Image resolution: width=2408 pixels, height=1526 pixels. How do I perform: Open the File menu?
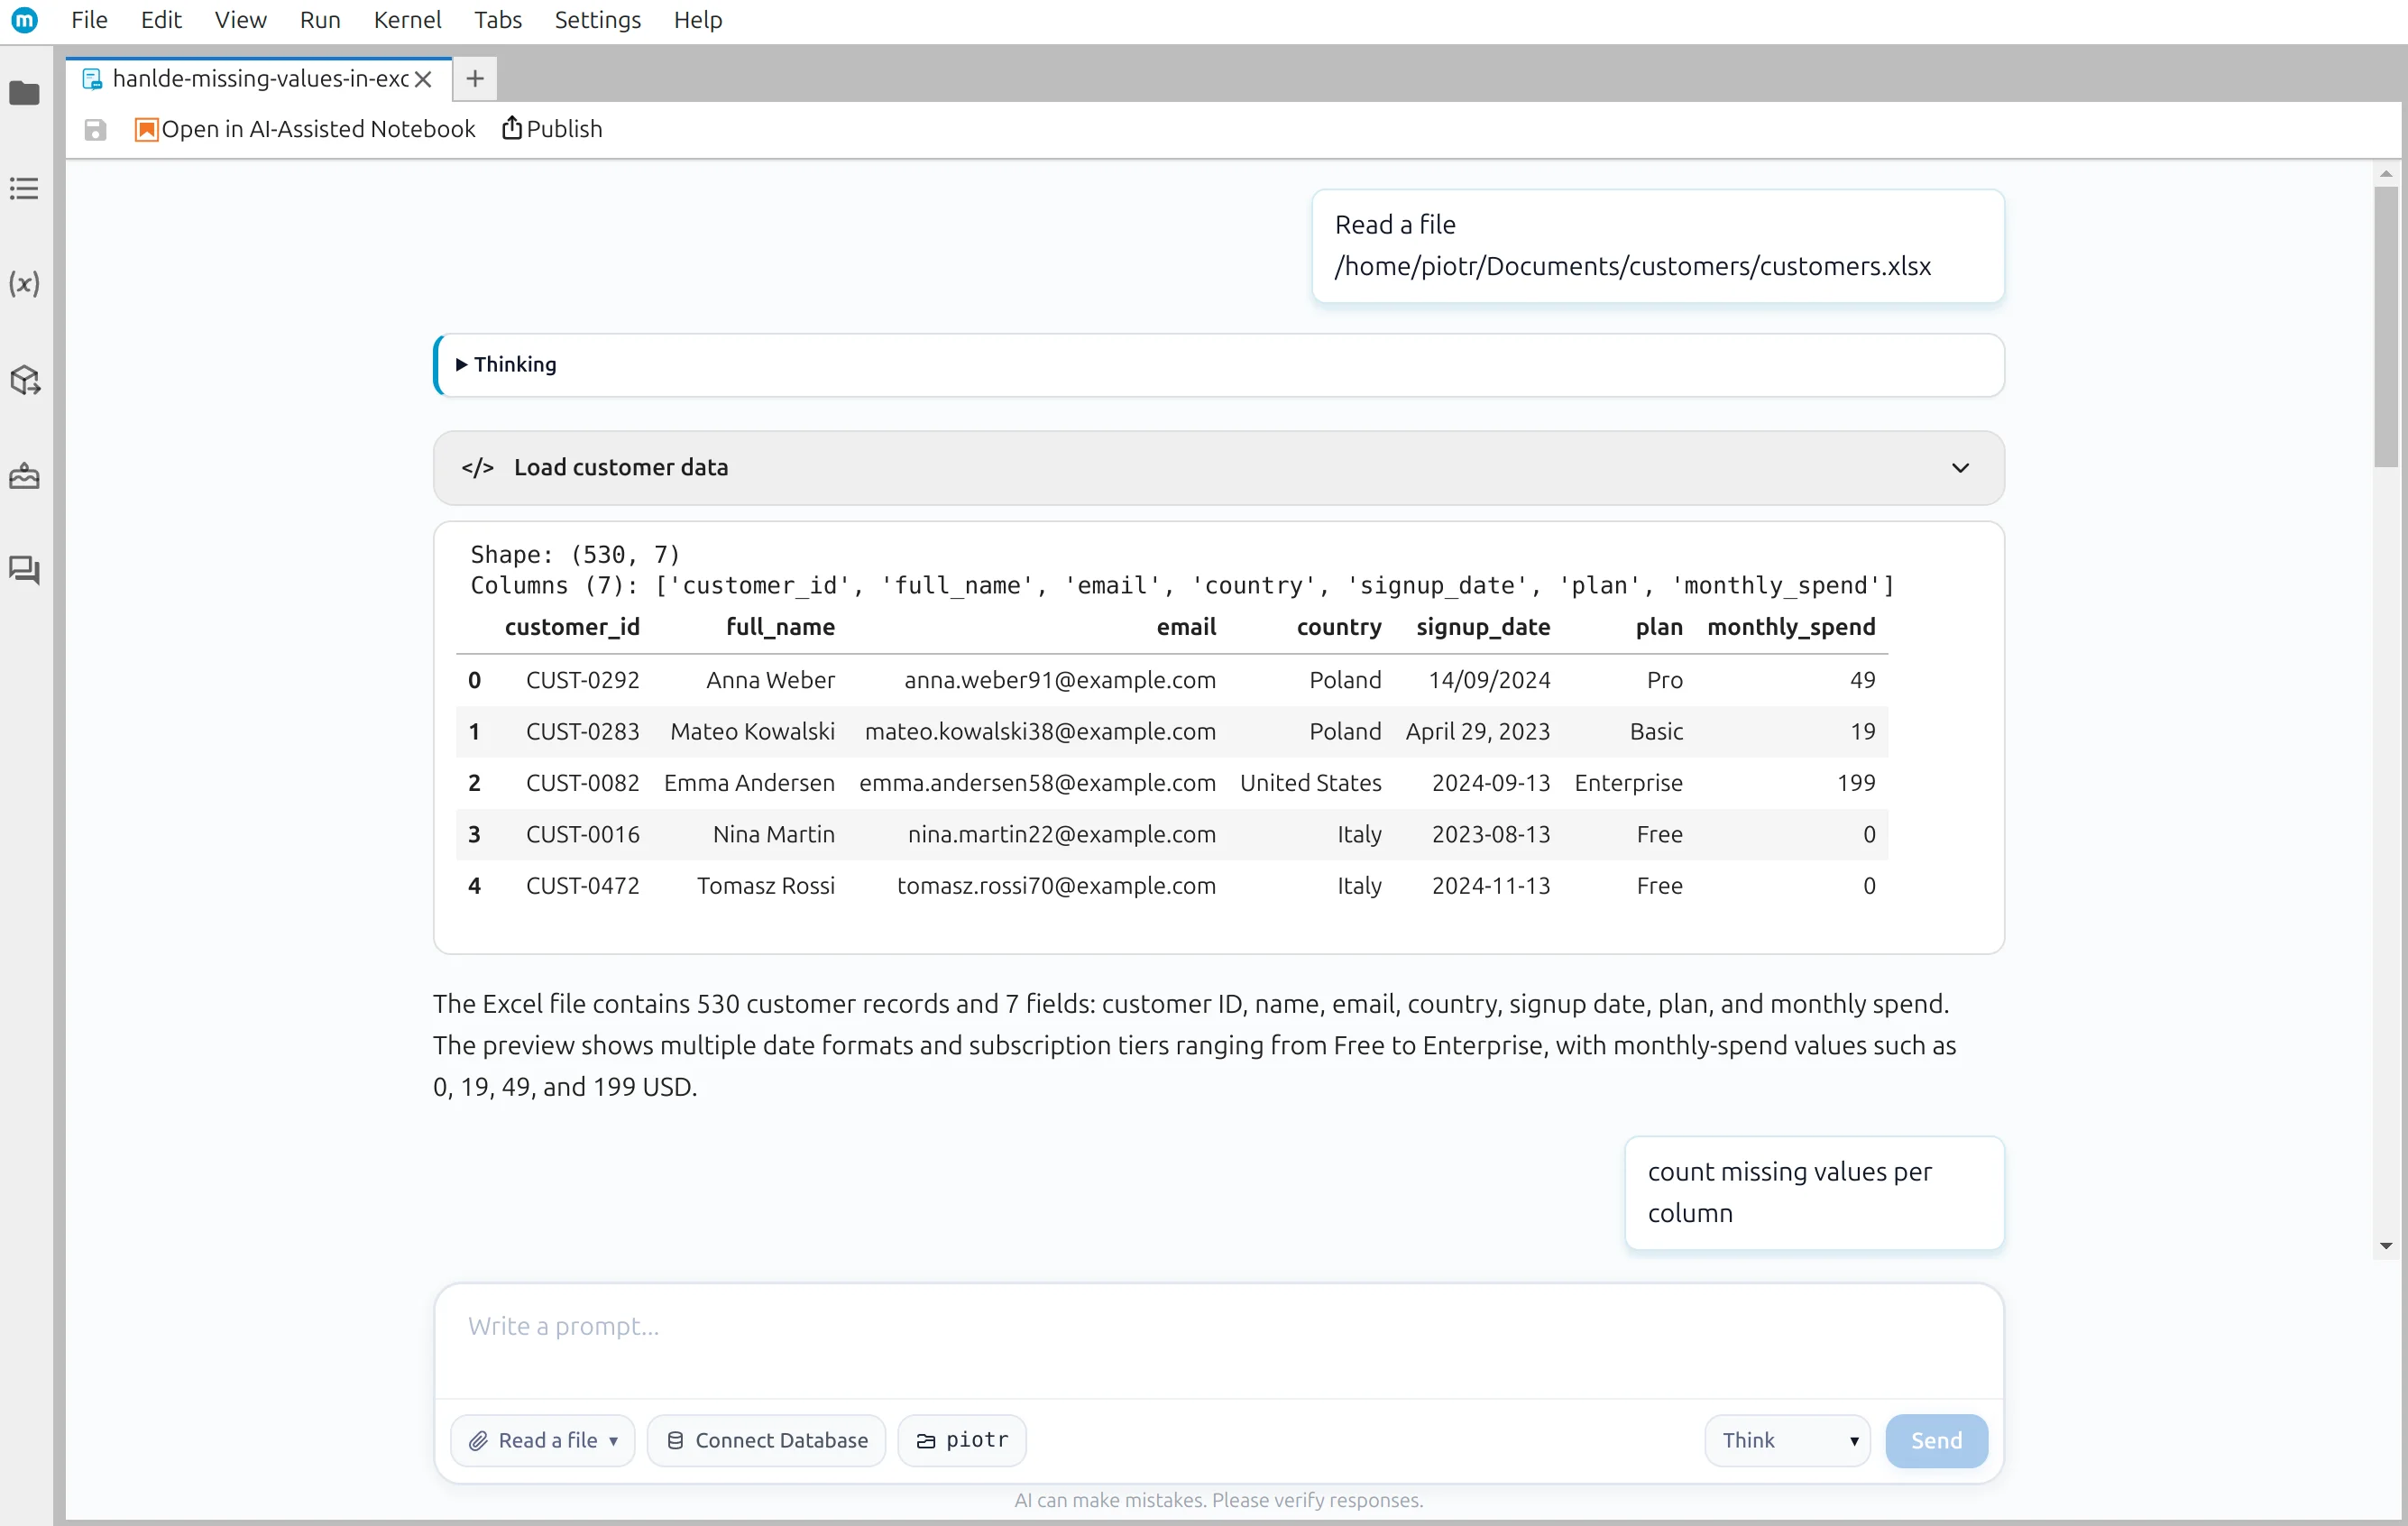89,20
